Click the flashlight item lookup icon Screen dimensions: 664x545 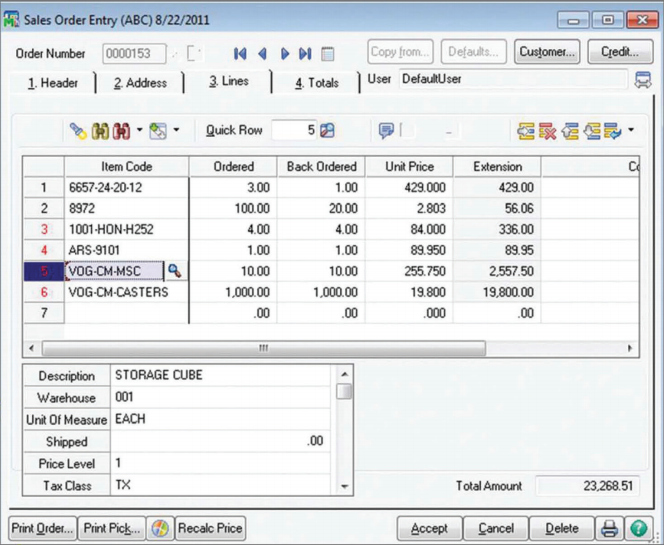[78, 131]
